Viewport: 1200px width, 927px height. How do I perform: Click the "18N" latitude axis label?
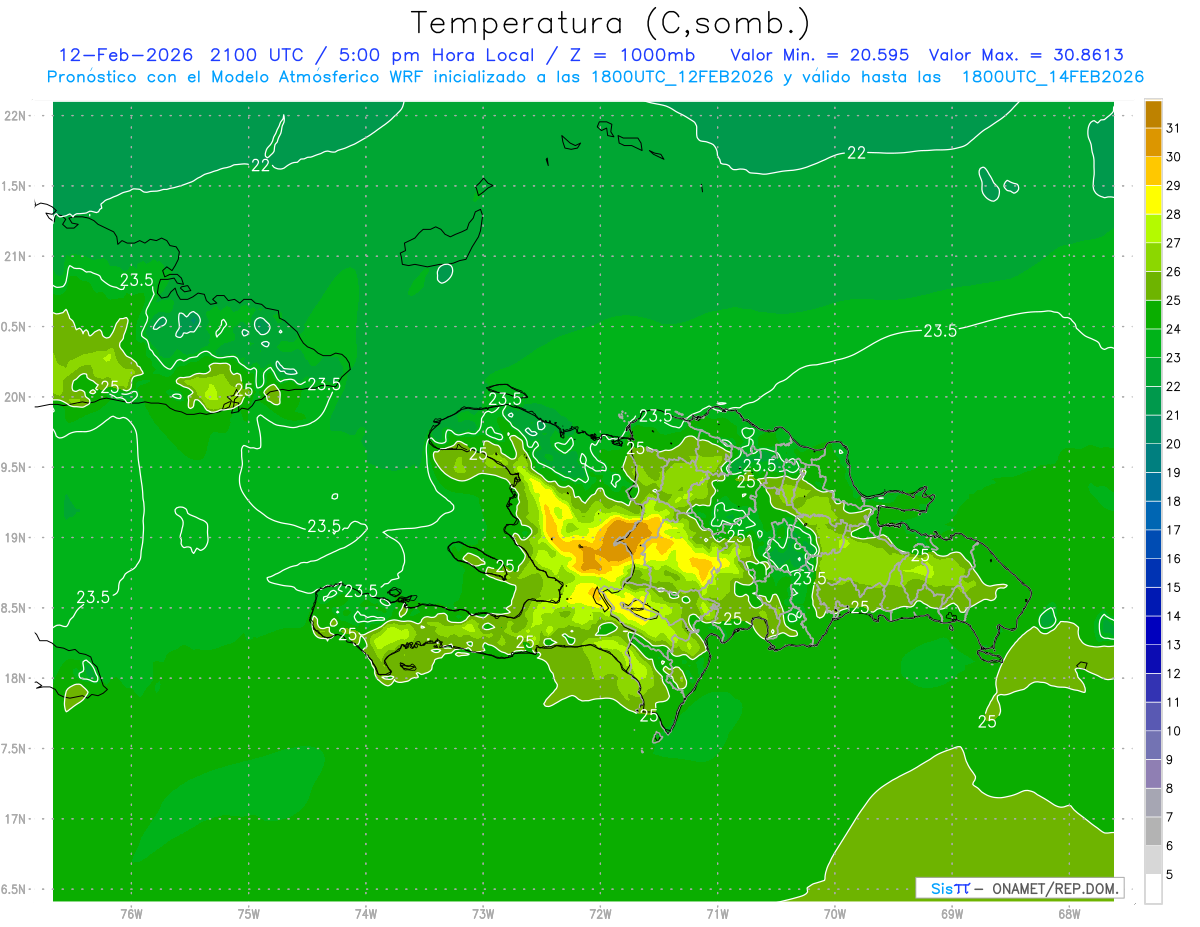coord(15,678)
